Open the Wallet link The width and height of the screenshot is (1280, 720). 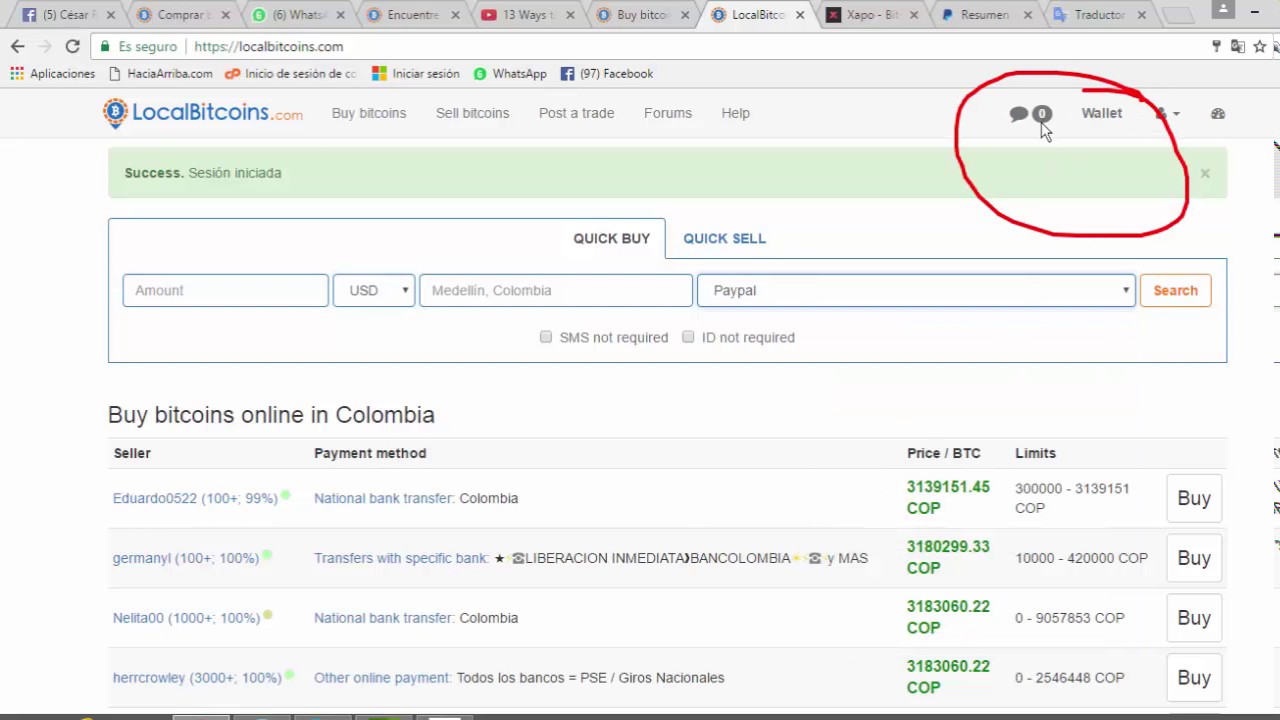tap(1101, 113)
